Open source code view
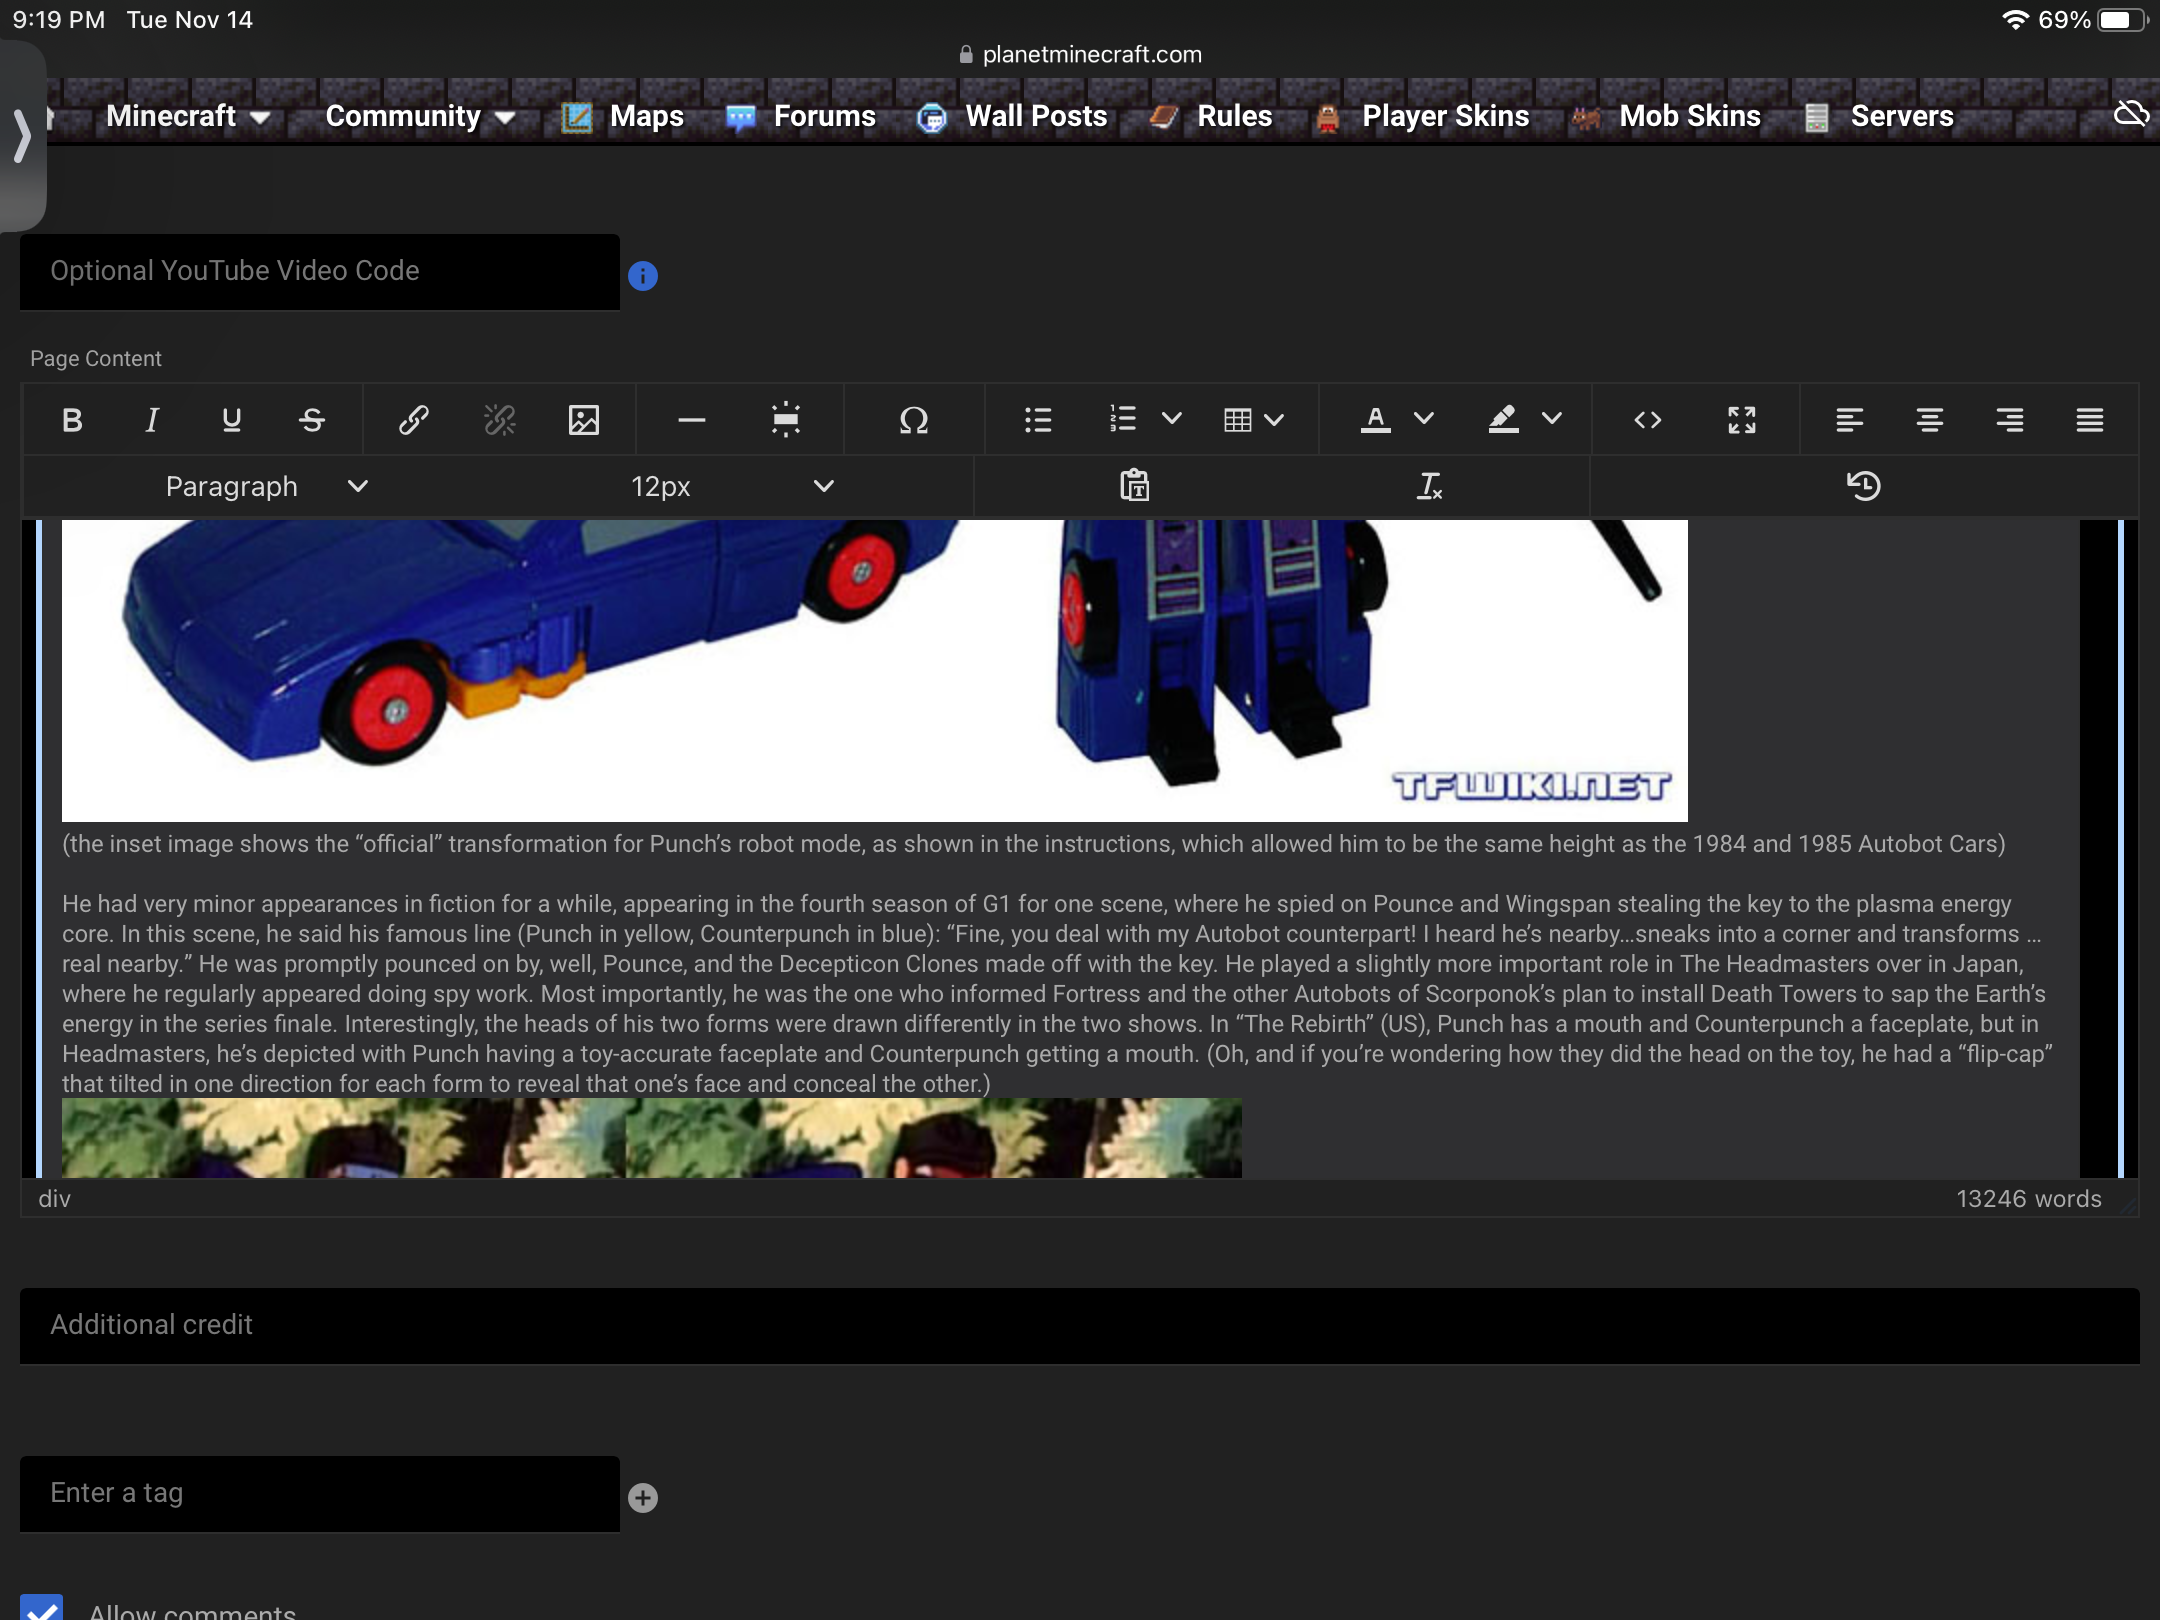 [1648, 420]
